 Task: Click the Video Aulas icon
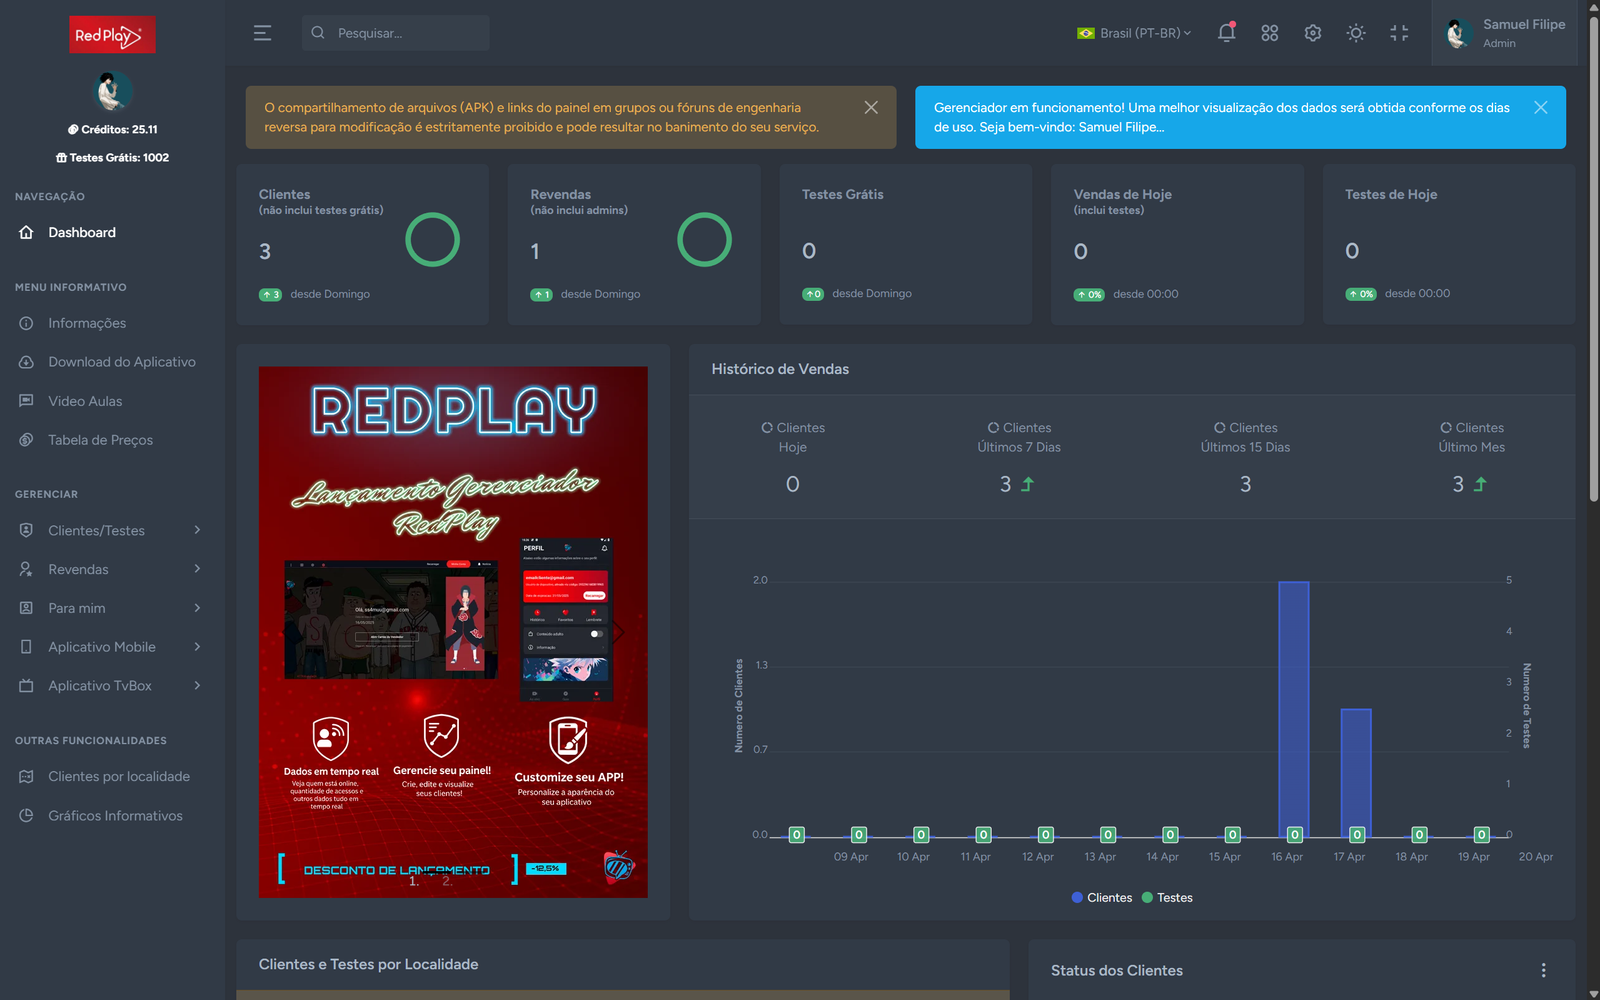[x=26, y=401]
